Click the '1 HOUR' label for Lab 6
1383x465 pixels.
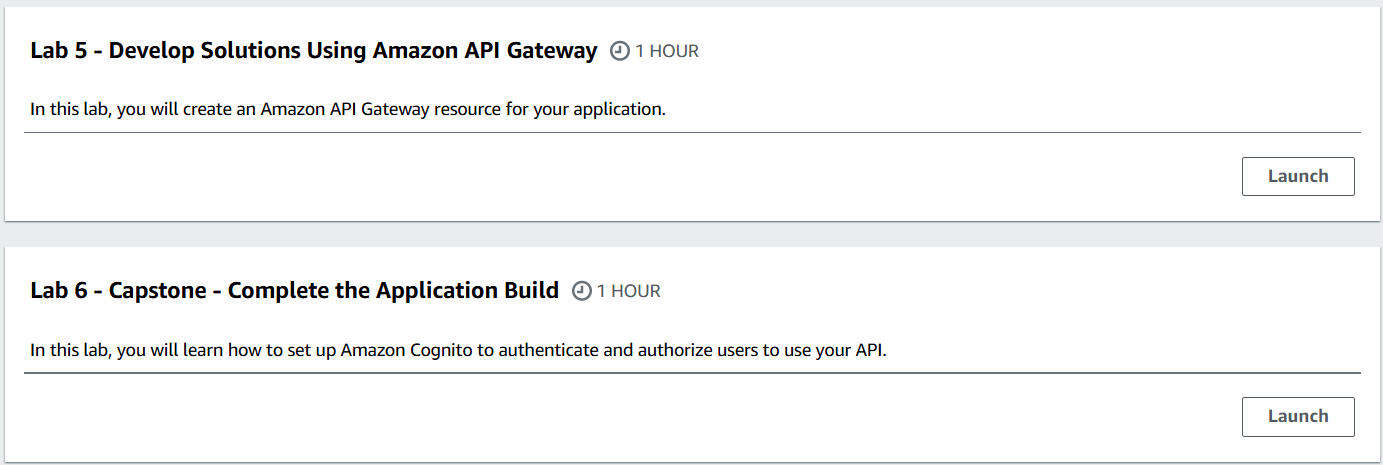coord(629,291)
